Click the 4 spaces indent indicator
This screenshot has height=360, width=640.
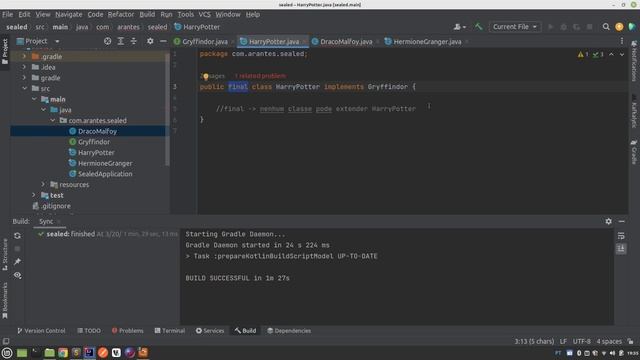[609, 341]
